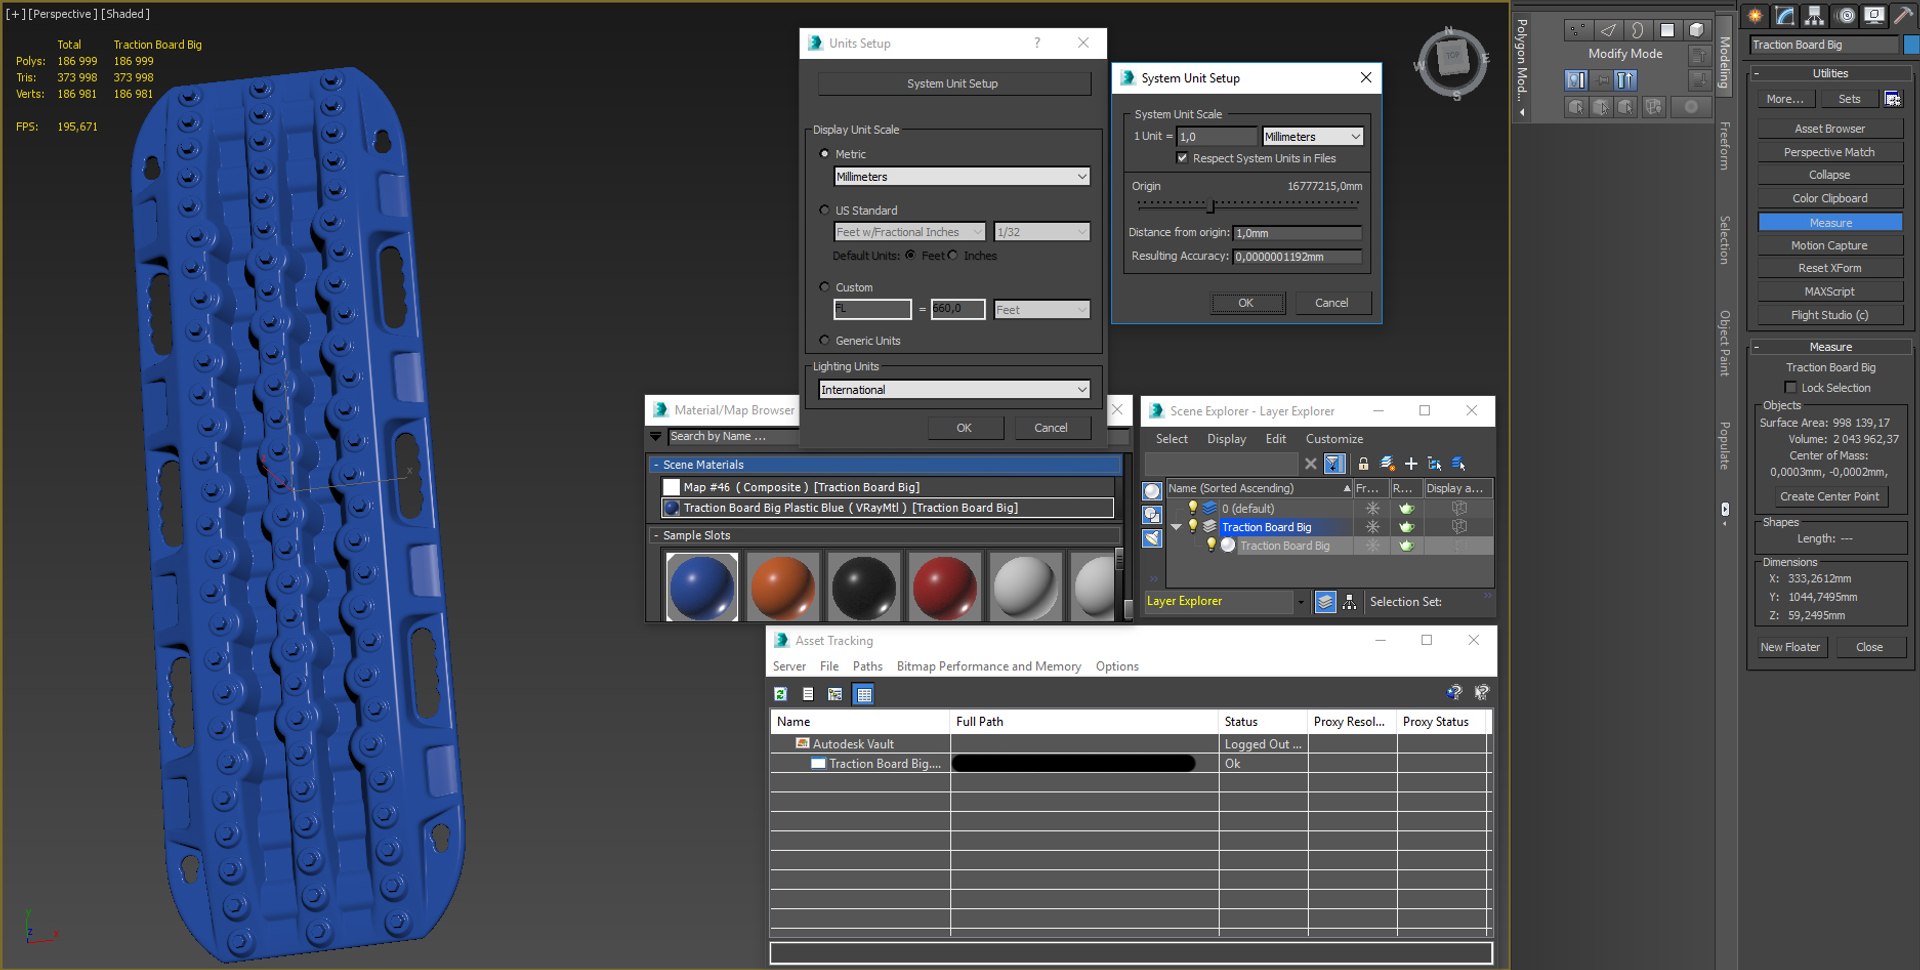Toggle Display Lights filter in Scene Explorer

[x=1152, y=539]
